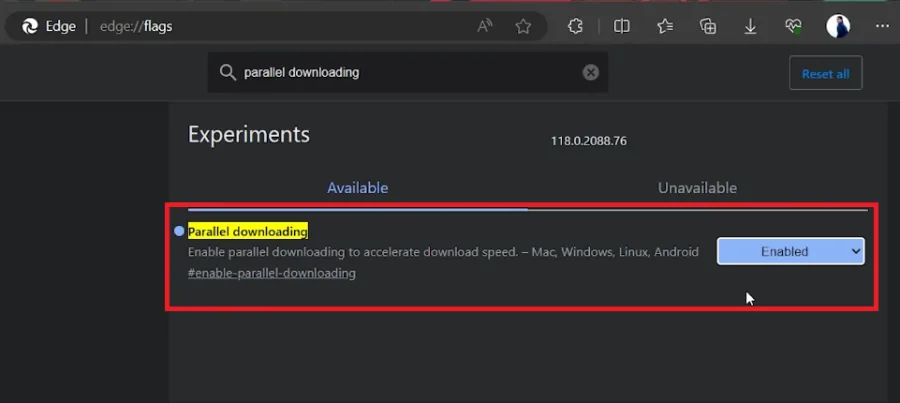The height and width of the screenshot is (403, 900).
Task: Click the Read aloud icon in address bar
Action: [x=485, y=26]
